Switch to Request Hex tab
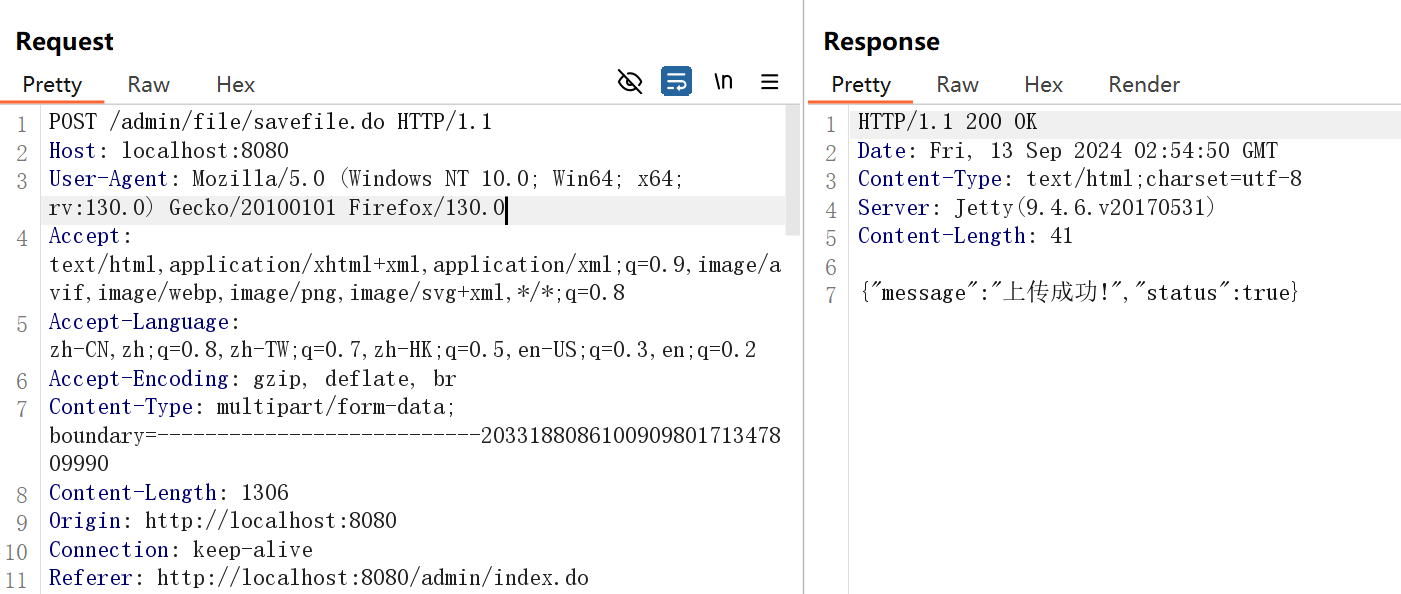Image resolution: width=1401 pixels, height=594 pixels. click(236, 84)
